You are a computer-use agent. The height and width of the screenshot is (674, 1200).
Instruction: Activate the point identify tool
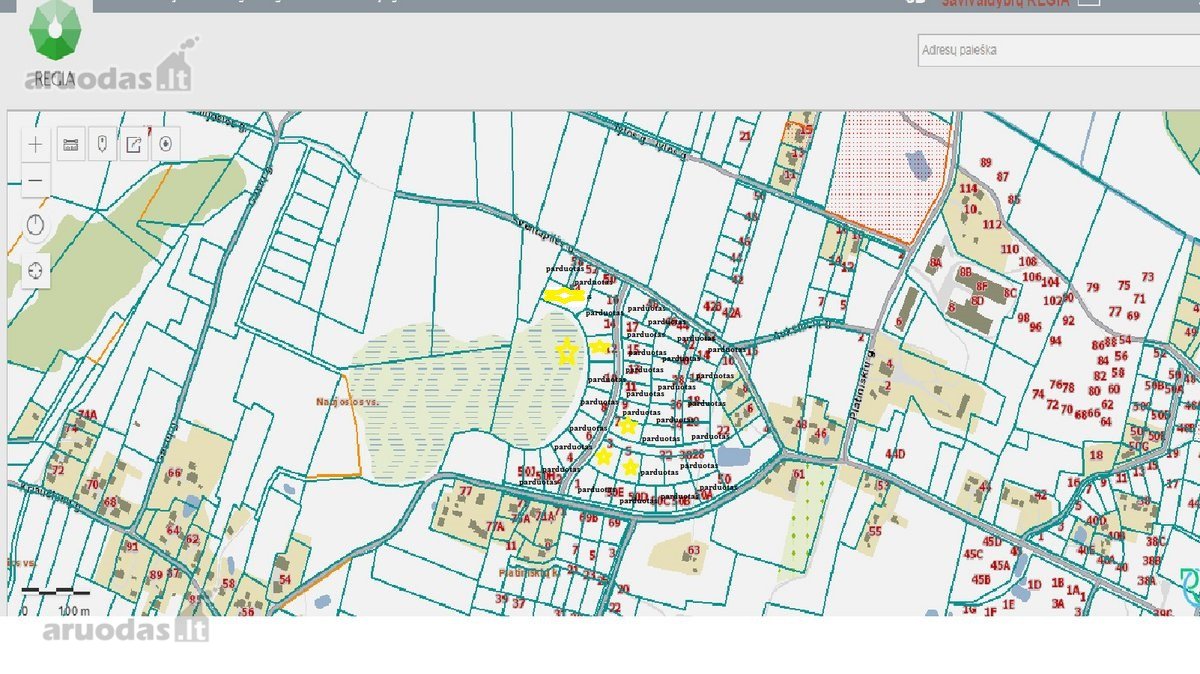(x=165, y=144)
